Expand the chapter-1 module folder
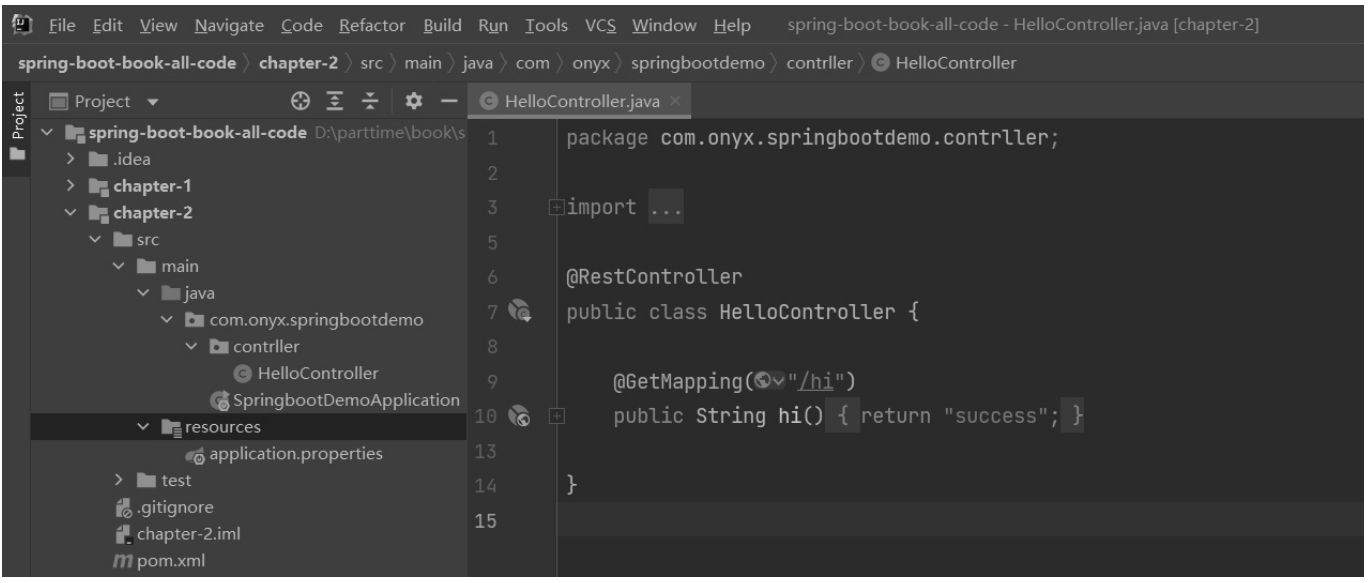 71,186
